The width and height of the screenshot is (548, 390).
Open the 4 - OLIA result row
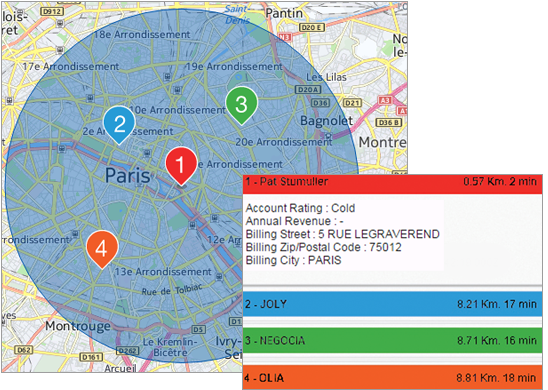392,377
